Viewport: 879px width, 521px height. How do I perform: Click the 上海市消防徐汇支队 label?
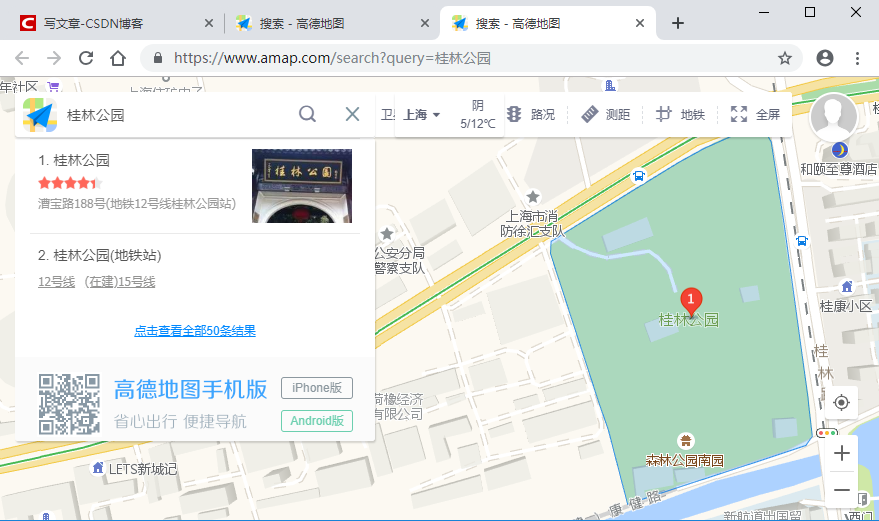coord(533,223)
